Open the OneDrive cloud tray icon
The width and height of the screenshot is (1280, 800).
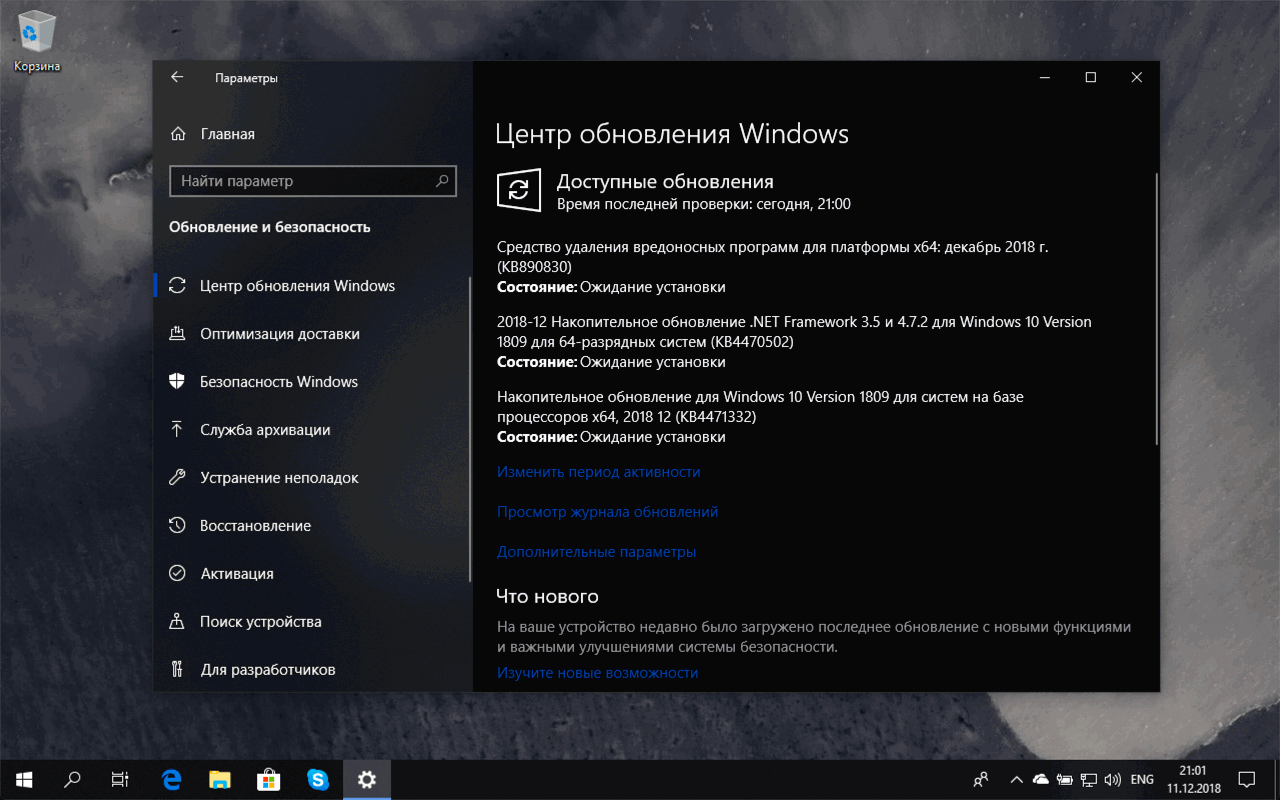(1040, 779)
